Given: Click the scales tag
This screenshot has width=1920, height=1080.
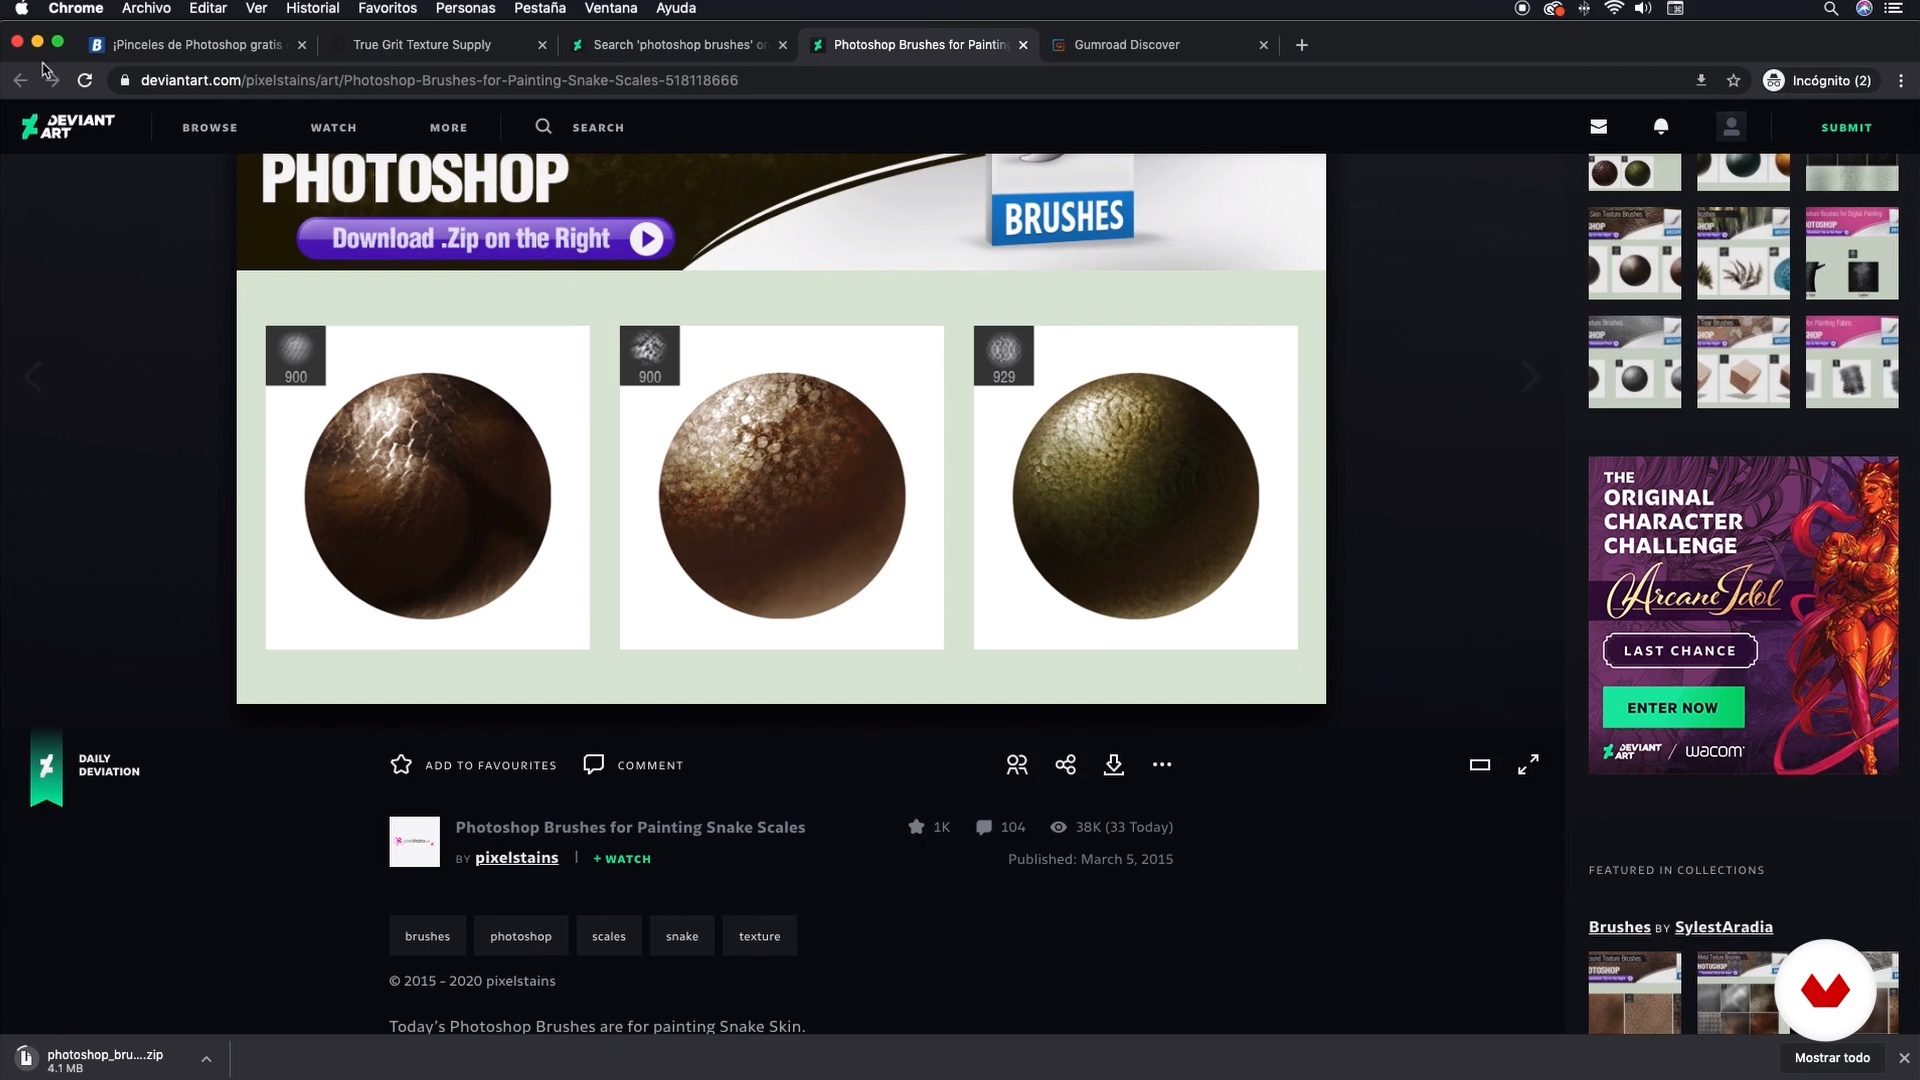Looking at the screenshot, I should pyautogui.click(x=608, y=936).
